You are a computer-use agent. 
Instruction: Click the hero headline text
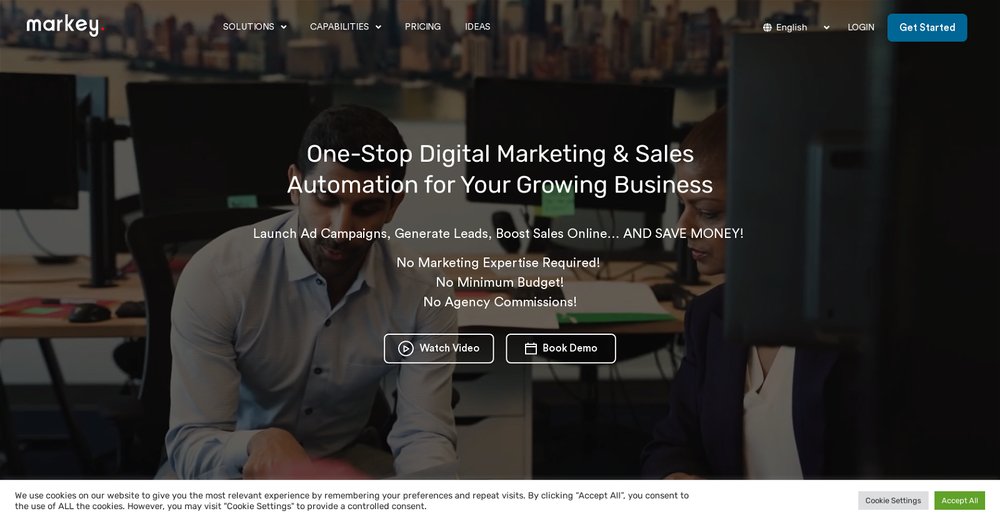tap(500, 169)
